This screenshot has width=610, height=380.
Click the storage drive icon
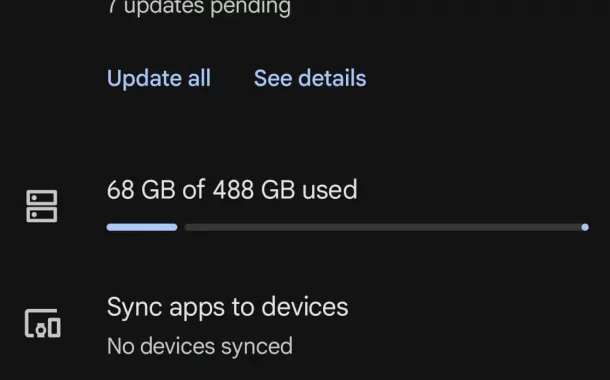click(x=42, y=206)
